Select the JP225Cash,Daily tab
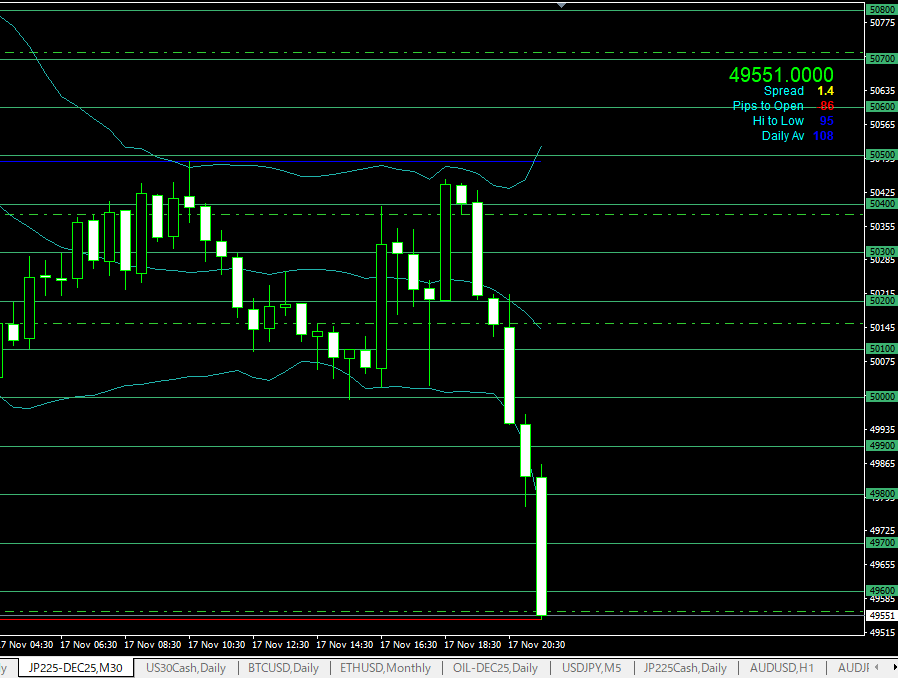This screenshot has width=898, height=679. click(685, 668)
